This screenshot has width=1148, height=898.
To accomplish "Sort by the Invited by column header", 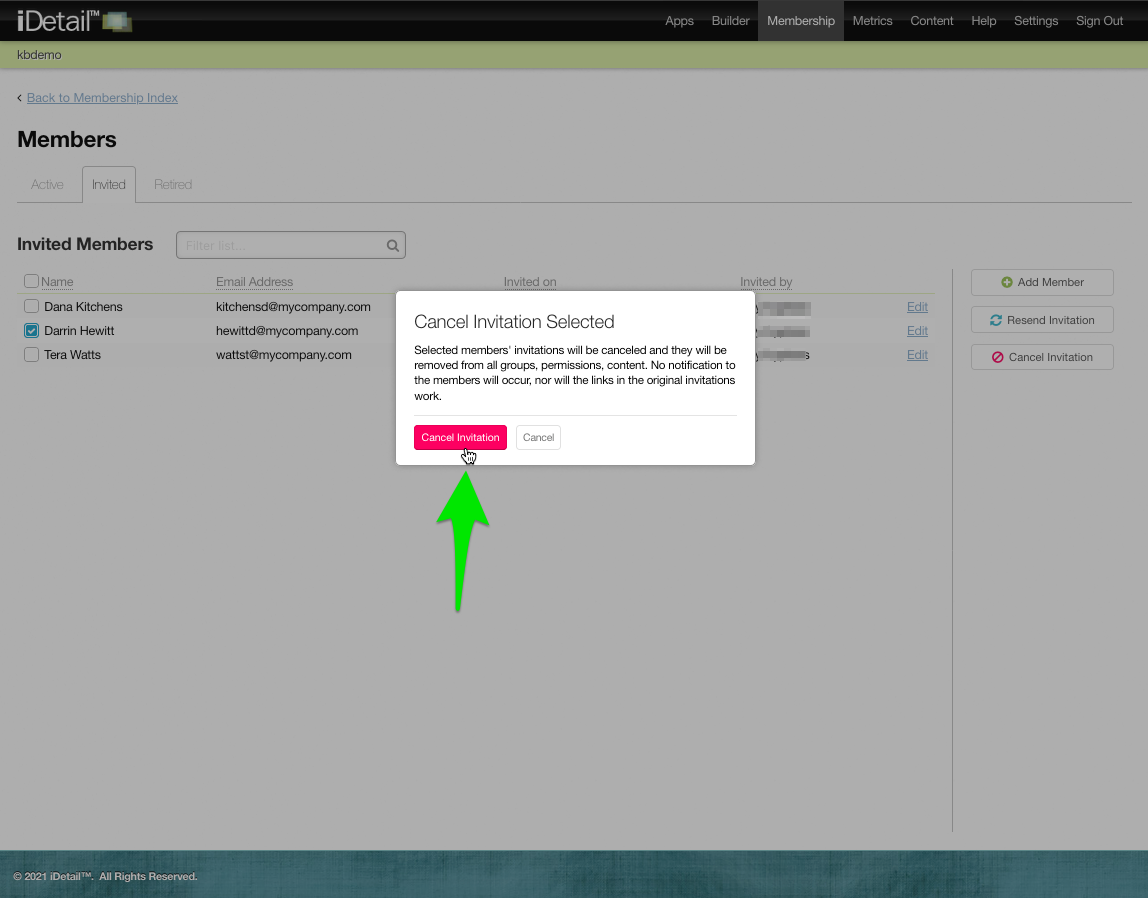I will [x=766, y=282].
